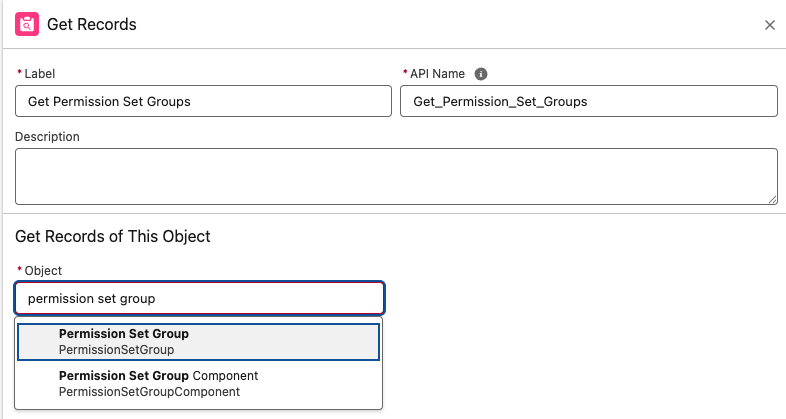Image resolution: width=786 pixels, height=419 pixels.
Task: Click the required asterisk beside API Name
Action: click(405, 74)
